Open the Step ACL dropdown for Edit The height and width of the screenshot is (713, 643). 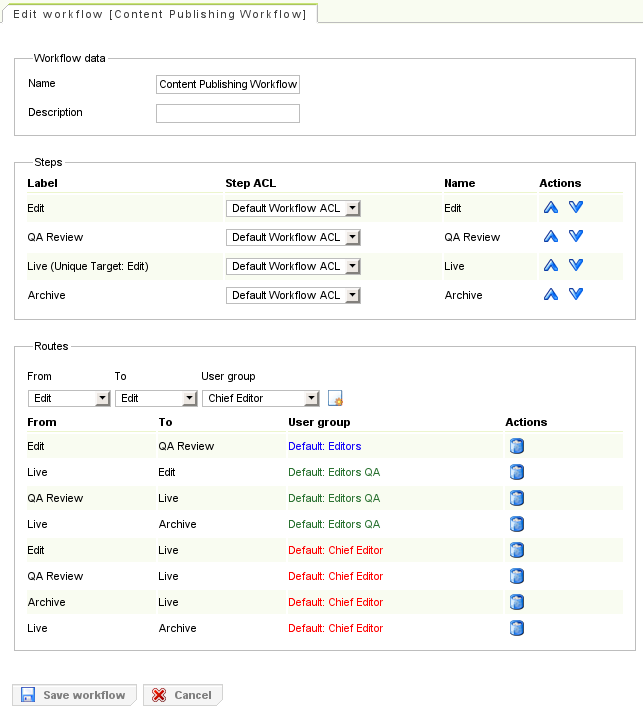tap(293, 208)
